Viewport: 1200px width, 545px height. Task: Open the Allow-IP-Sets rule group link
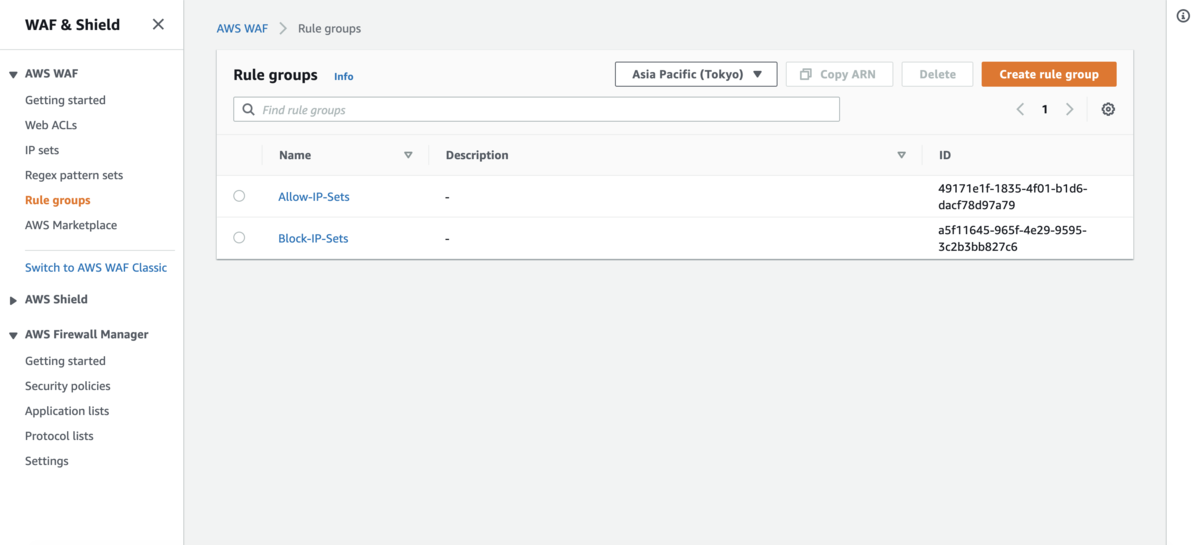(x=314, y=197)
